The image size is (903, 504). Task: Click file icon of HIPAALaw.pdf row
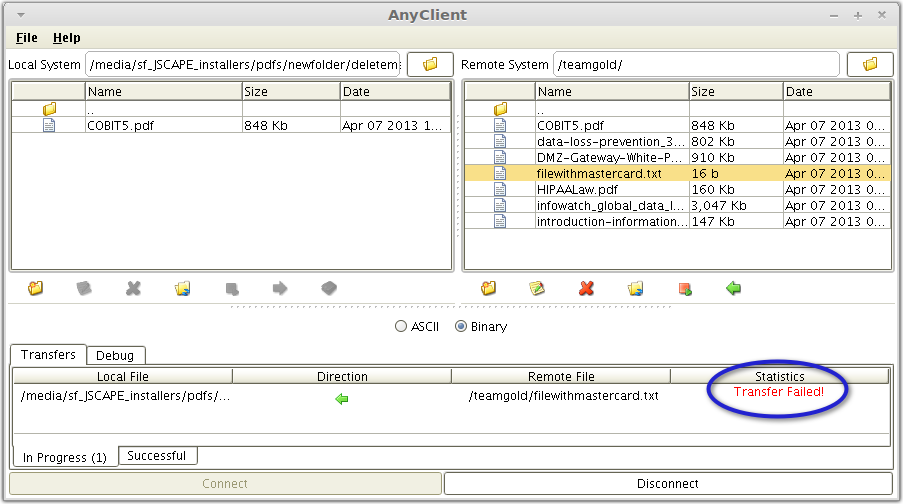click(x=500, y=189)
